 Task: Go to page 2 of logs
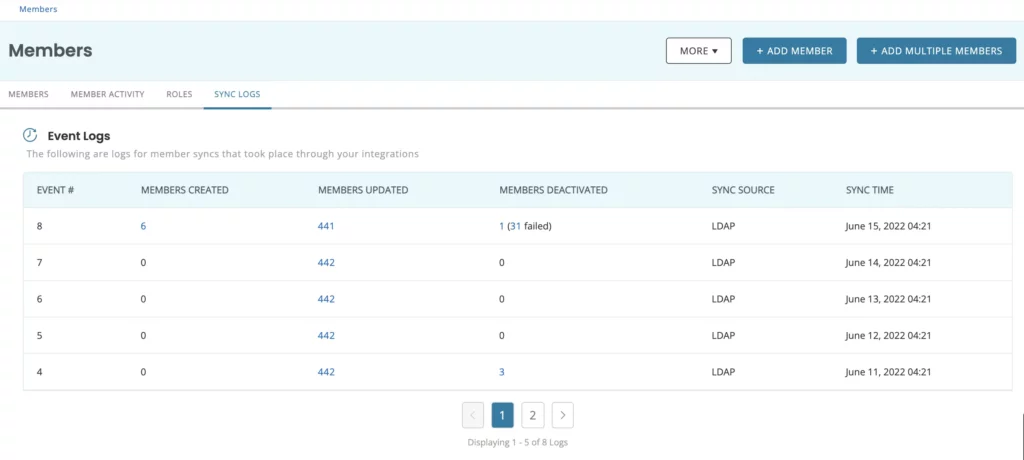coord(532,415)
